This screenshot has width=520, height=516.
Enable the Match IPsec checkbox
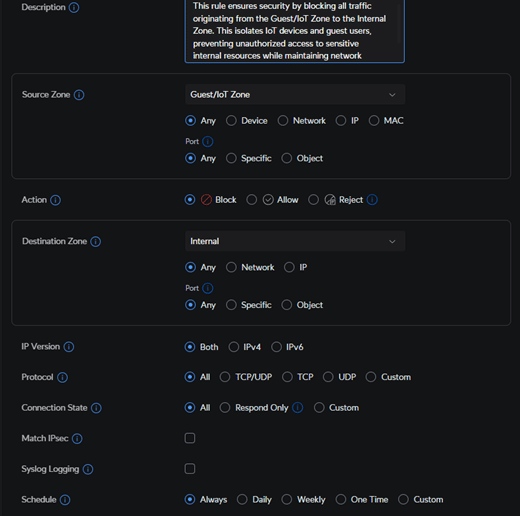[190, 438]
